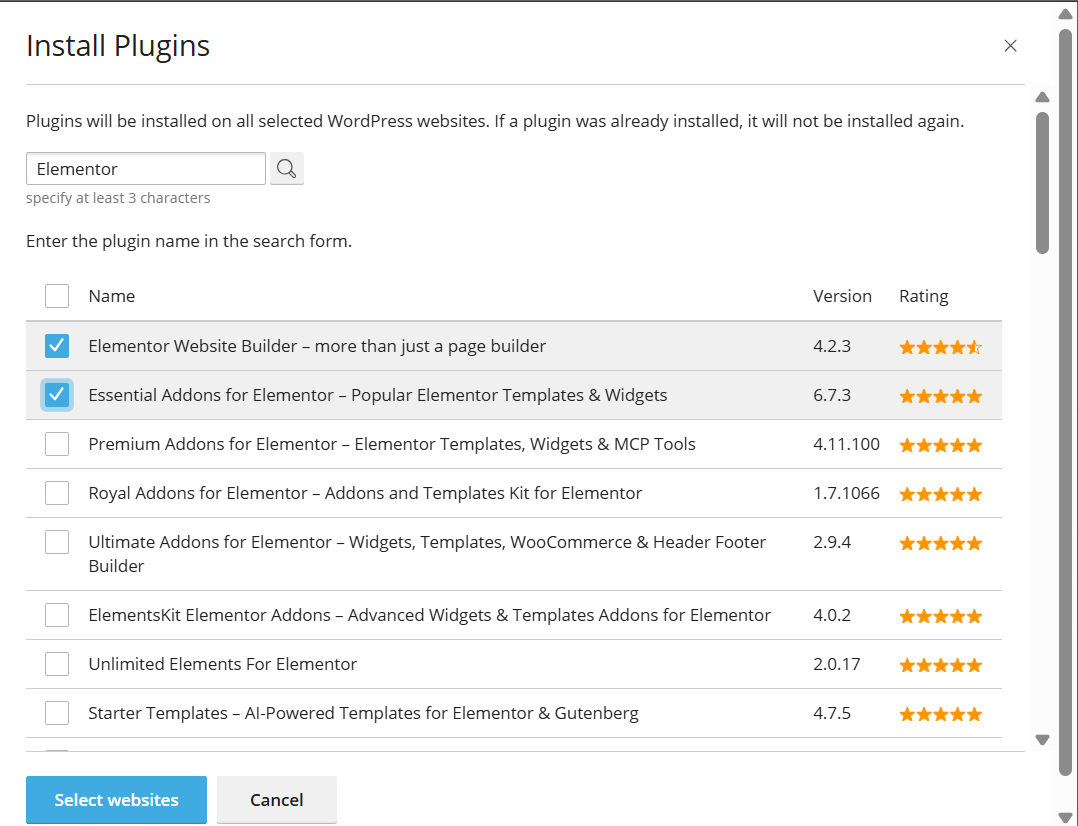
Task: Click Unlimited Elements For Elementor plugin name
Action: [223, 664]
